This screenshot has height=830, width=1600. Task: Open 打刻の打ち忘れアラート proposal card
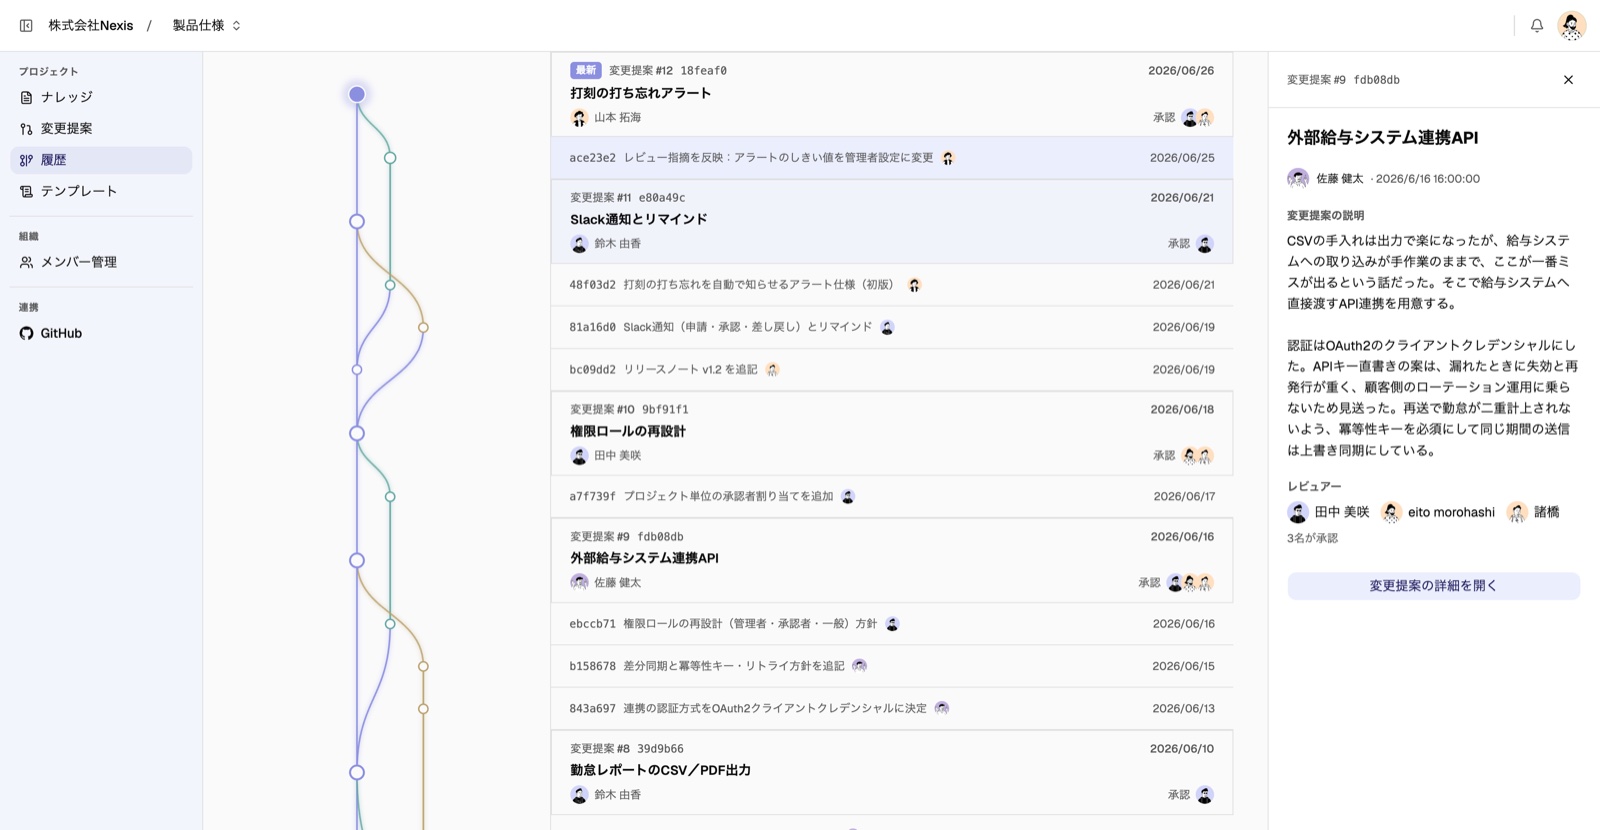[x=891, y=94]
